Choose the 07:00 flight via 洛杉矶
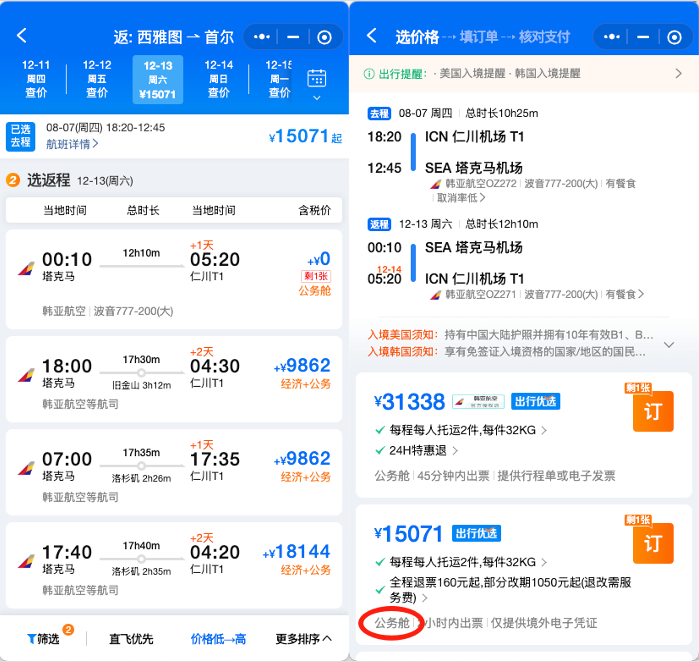This screenshot has width=699, height=662. pos(174,472)
